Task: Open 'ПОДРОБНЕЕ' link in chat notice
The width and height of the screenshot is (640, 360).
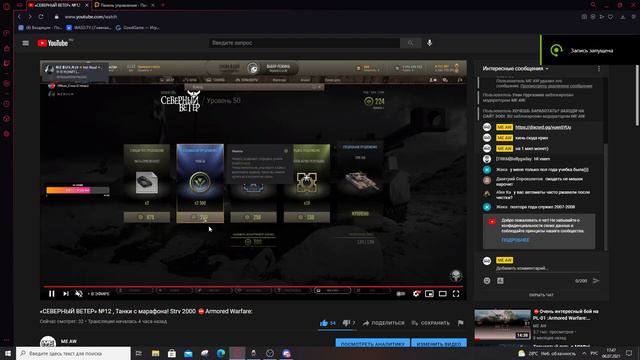Action: (x=515, y=240)
